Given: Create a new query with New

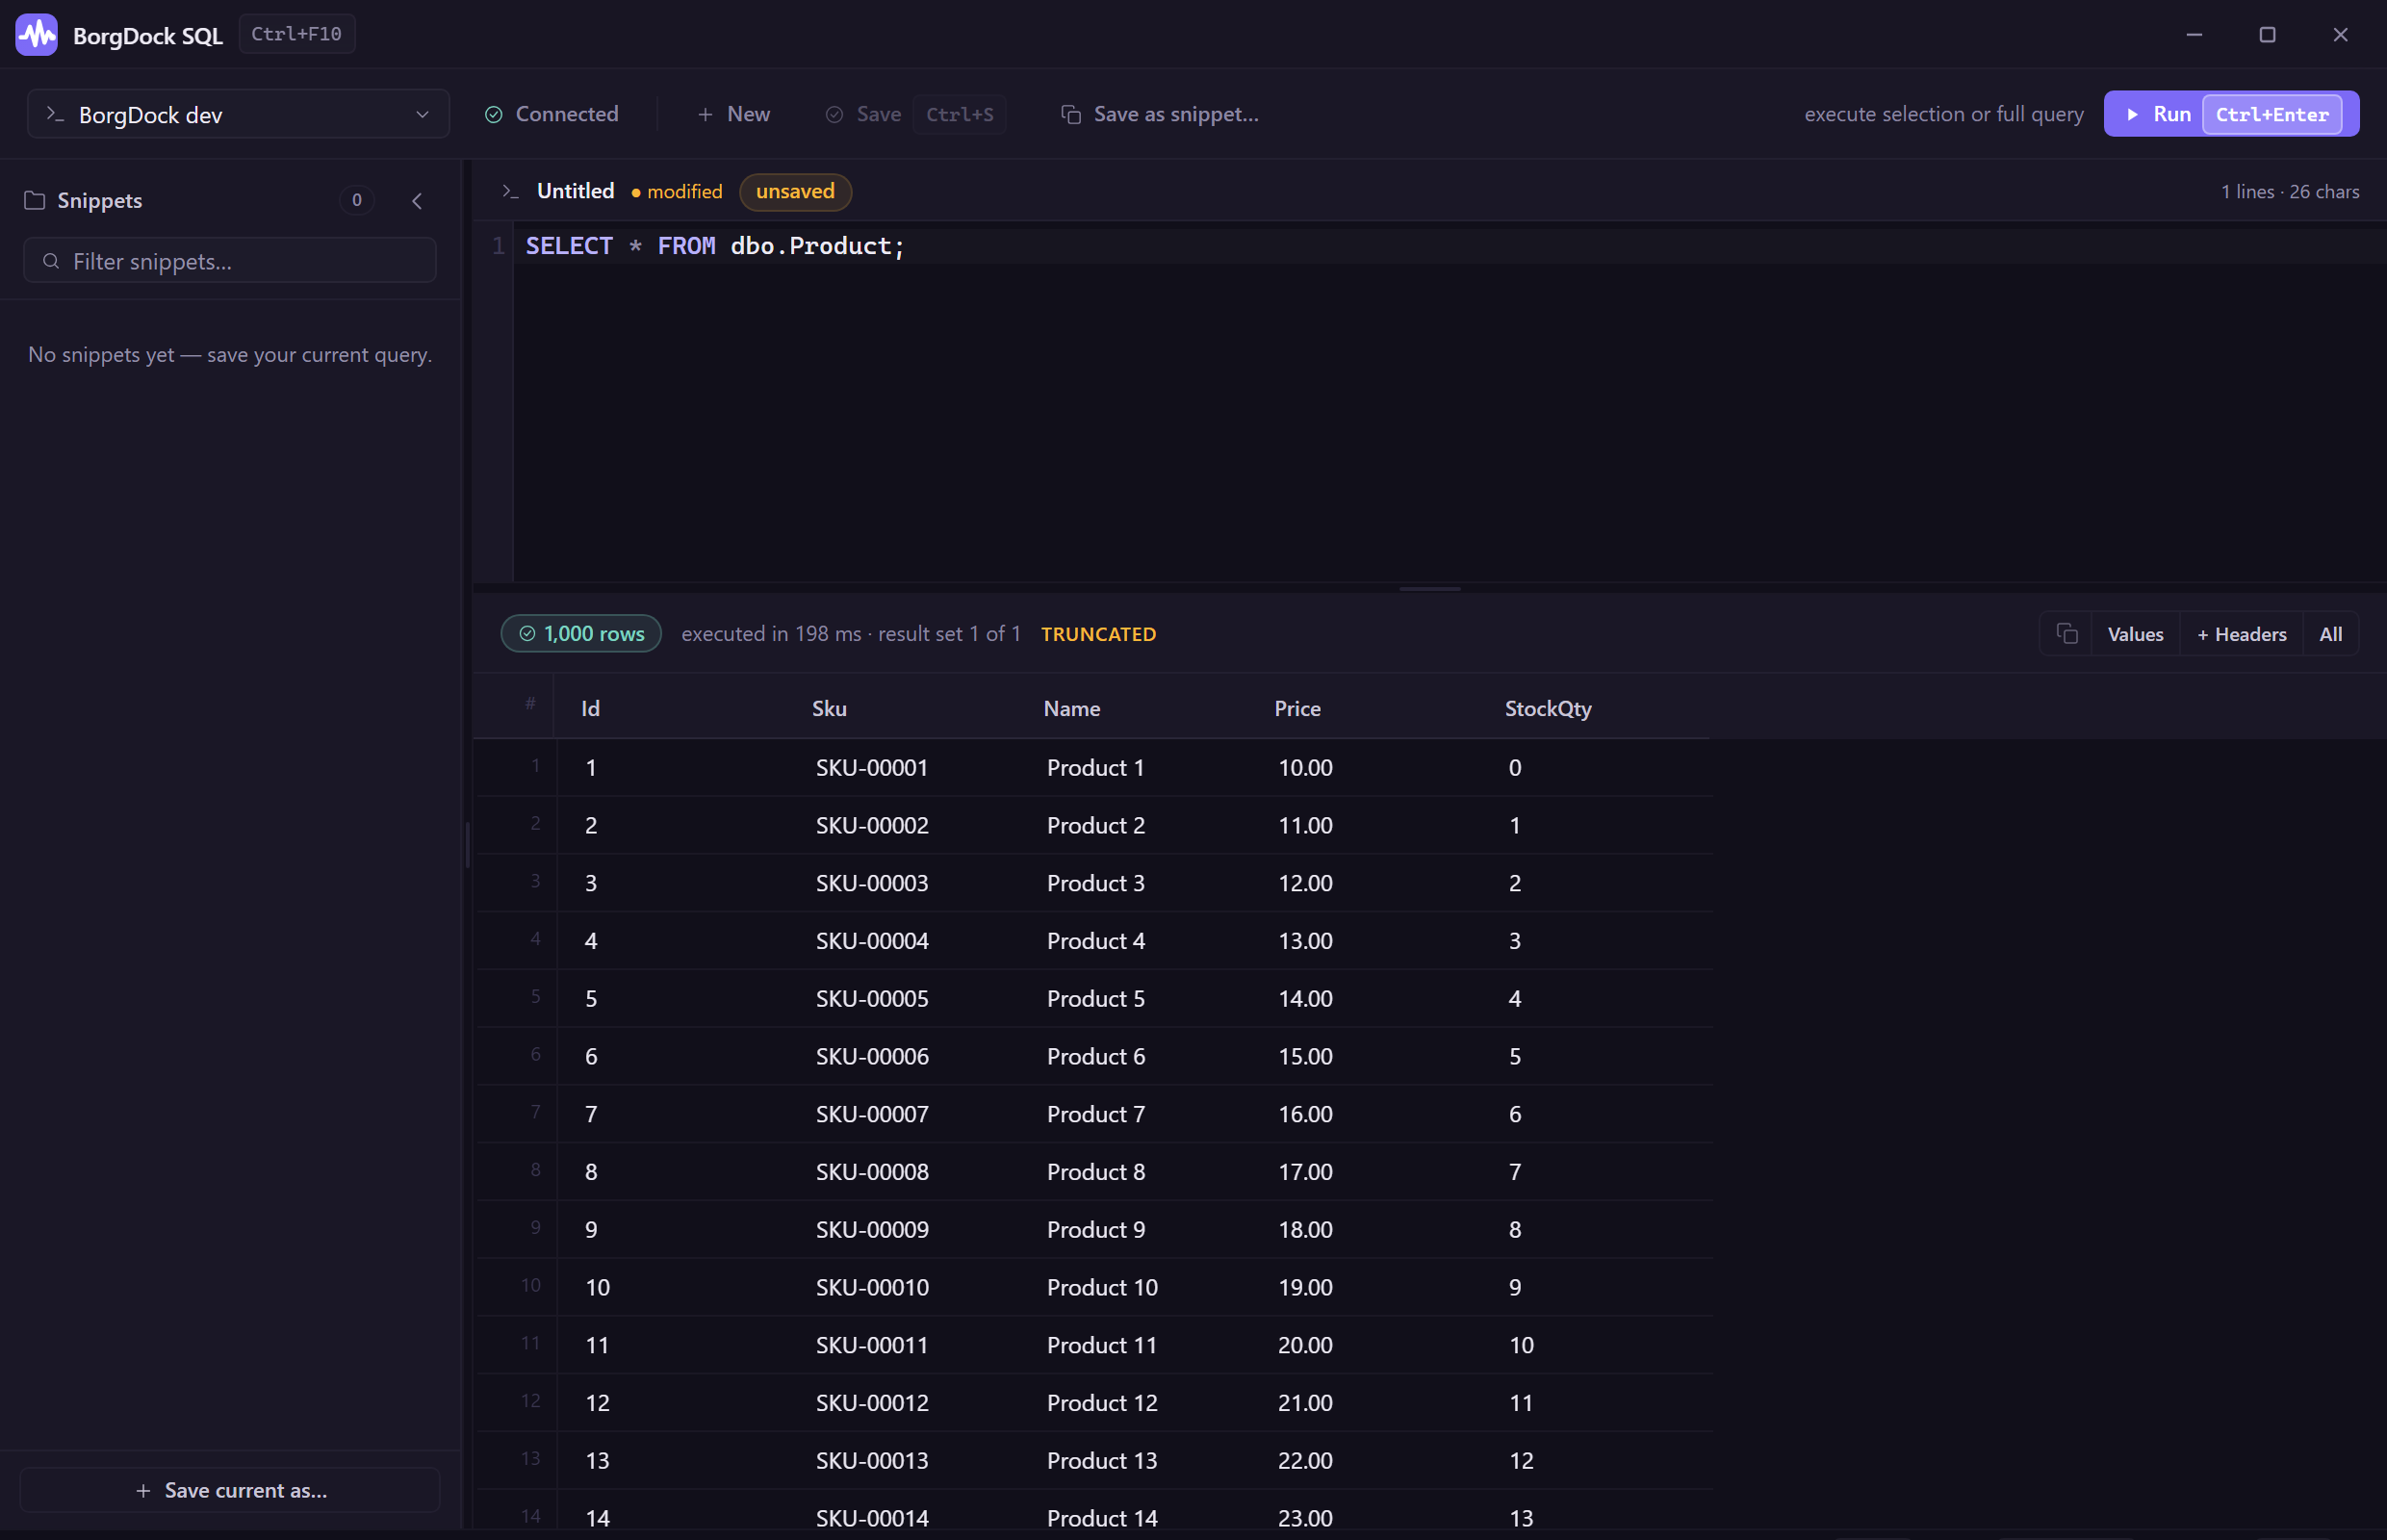Looking at the screenshot, I should click(x=733, y=114).
